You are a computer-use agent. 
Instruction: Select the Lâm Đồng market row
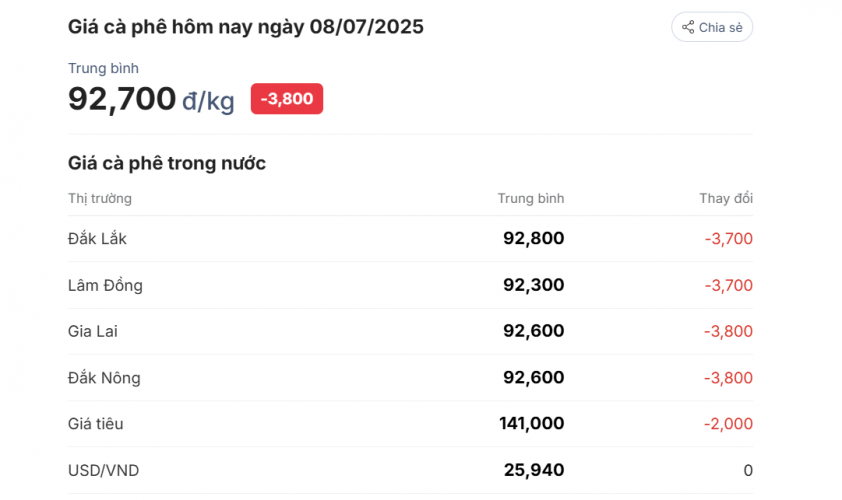pyautogui.click(x=410, y=285)
